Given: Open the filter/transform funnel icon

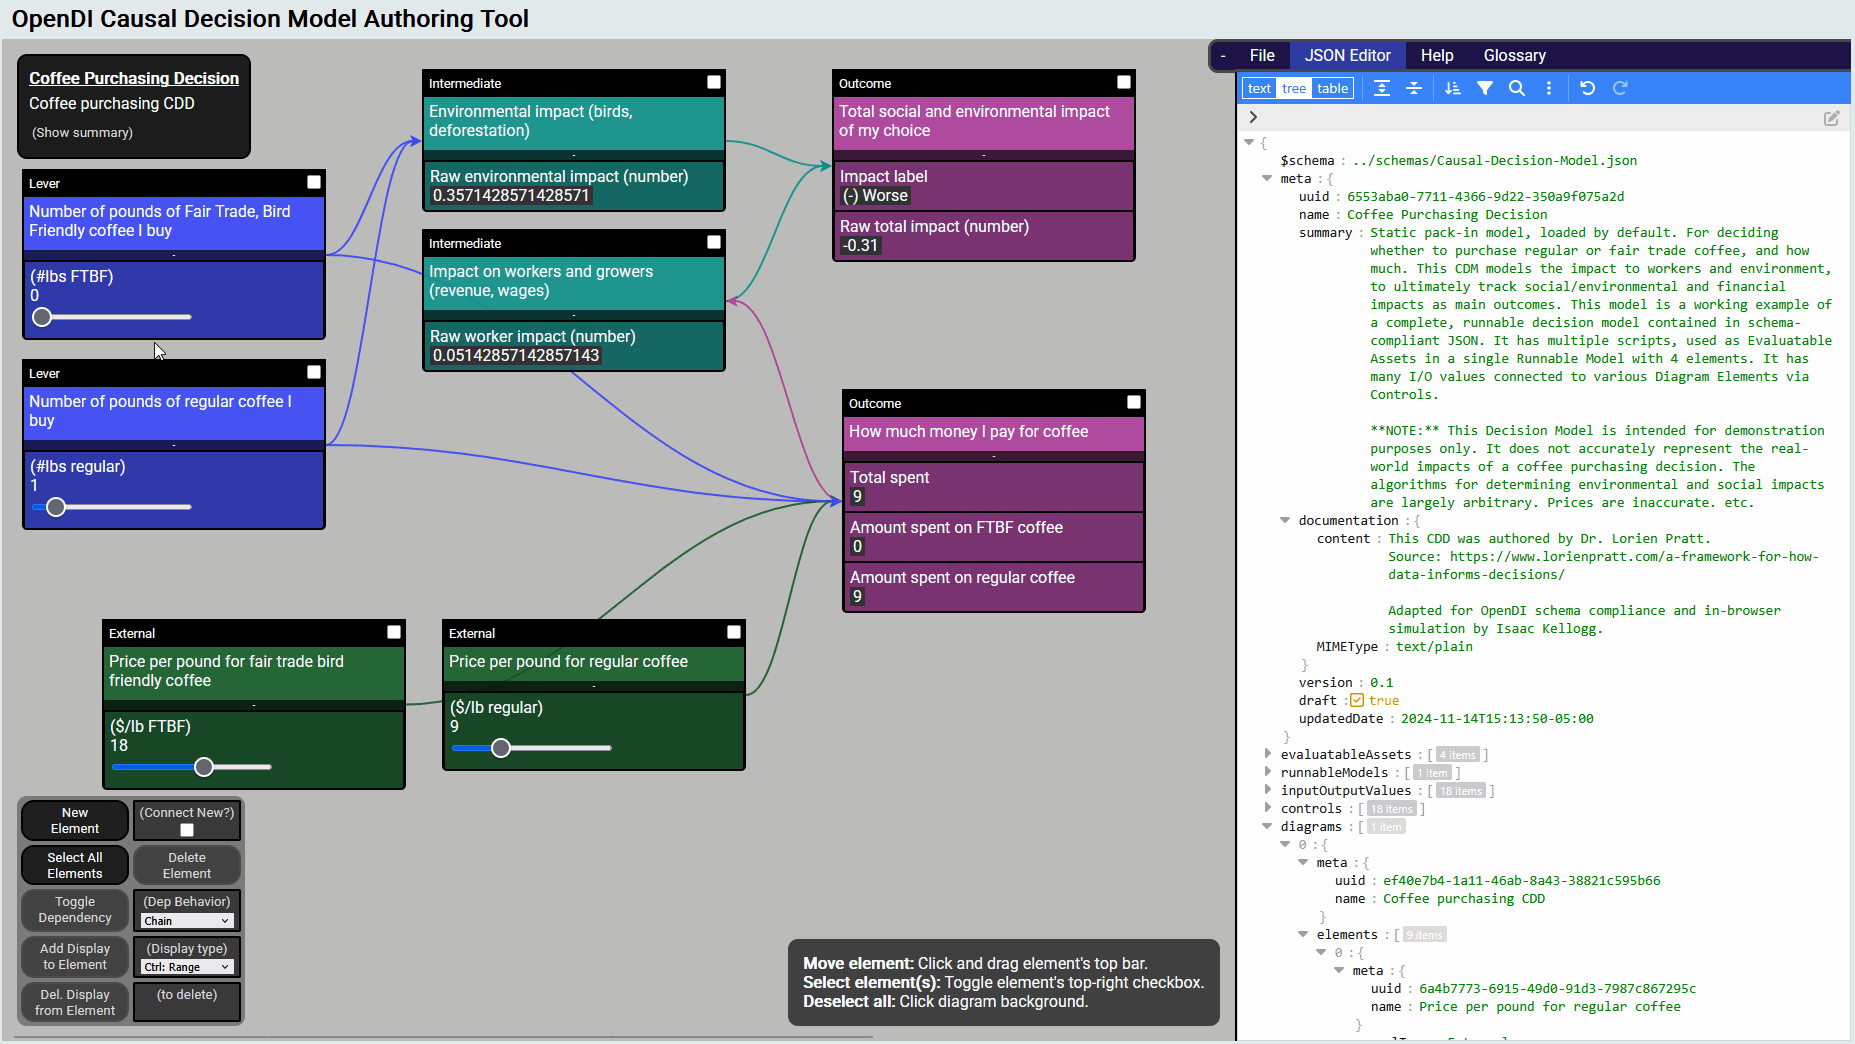Looking at the screenshot, I should pyautogui.click(x=1485, y=88).
